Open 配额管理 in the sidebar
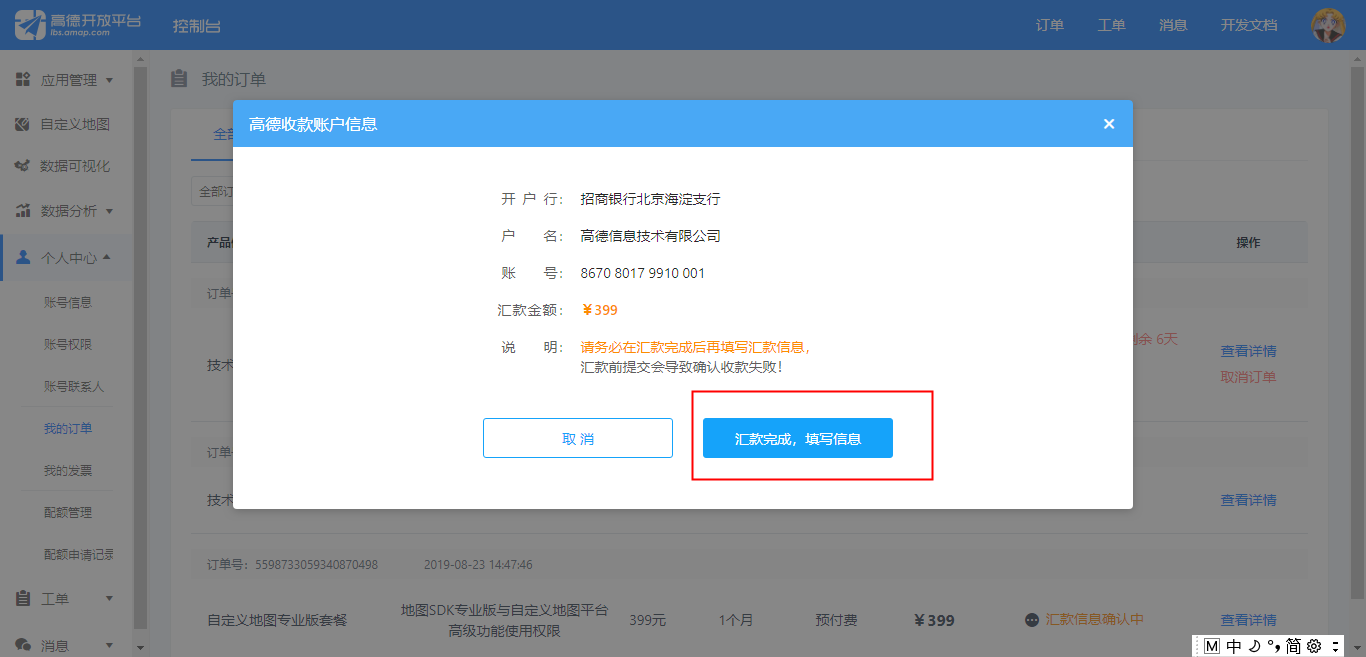This screenshot has width=1366, height=657. [68, 512]
